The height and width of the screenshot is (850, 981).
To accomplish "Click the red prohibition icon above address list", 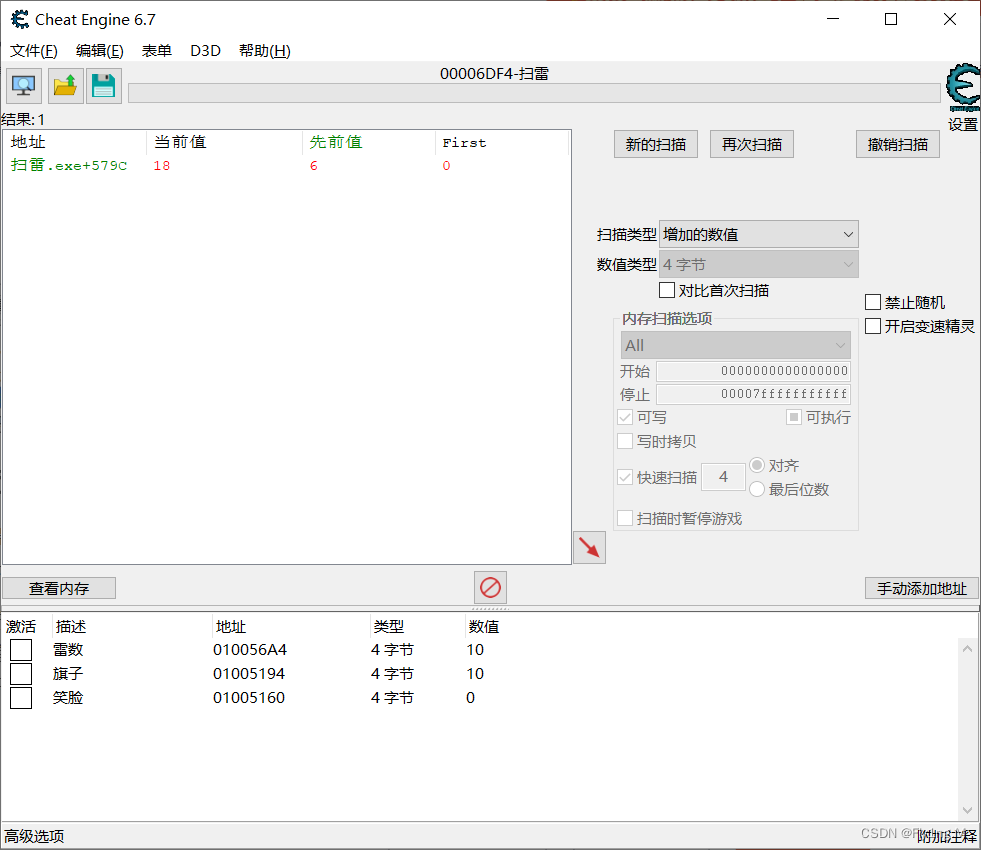I will click(490, 588).
